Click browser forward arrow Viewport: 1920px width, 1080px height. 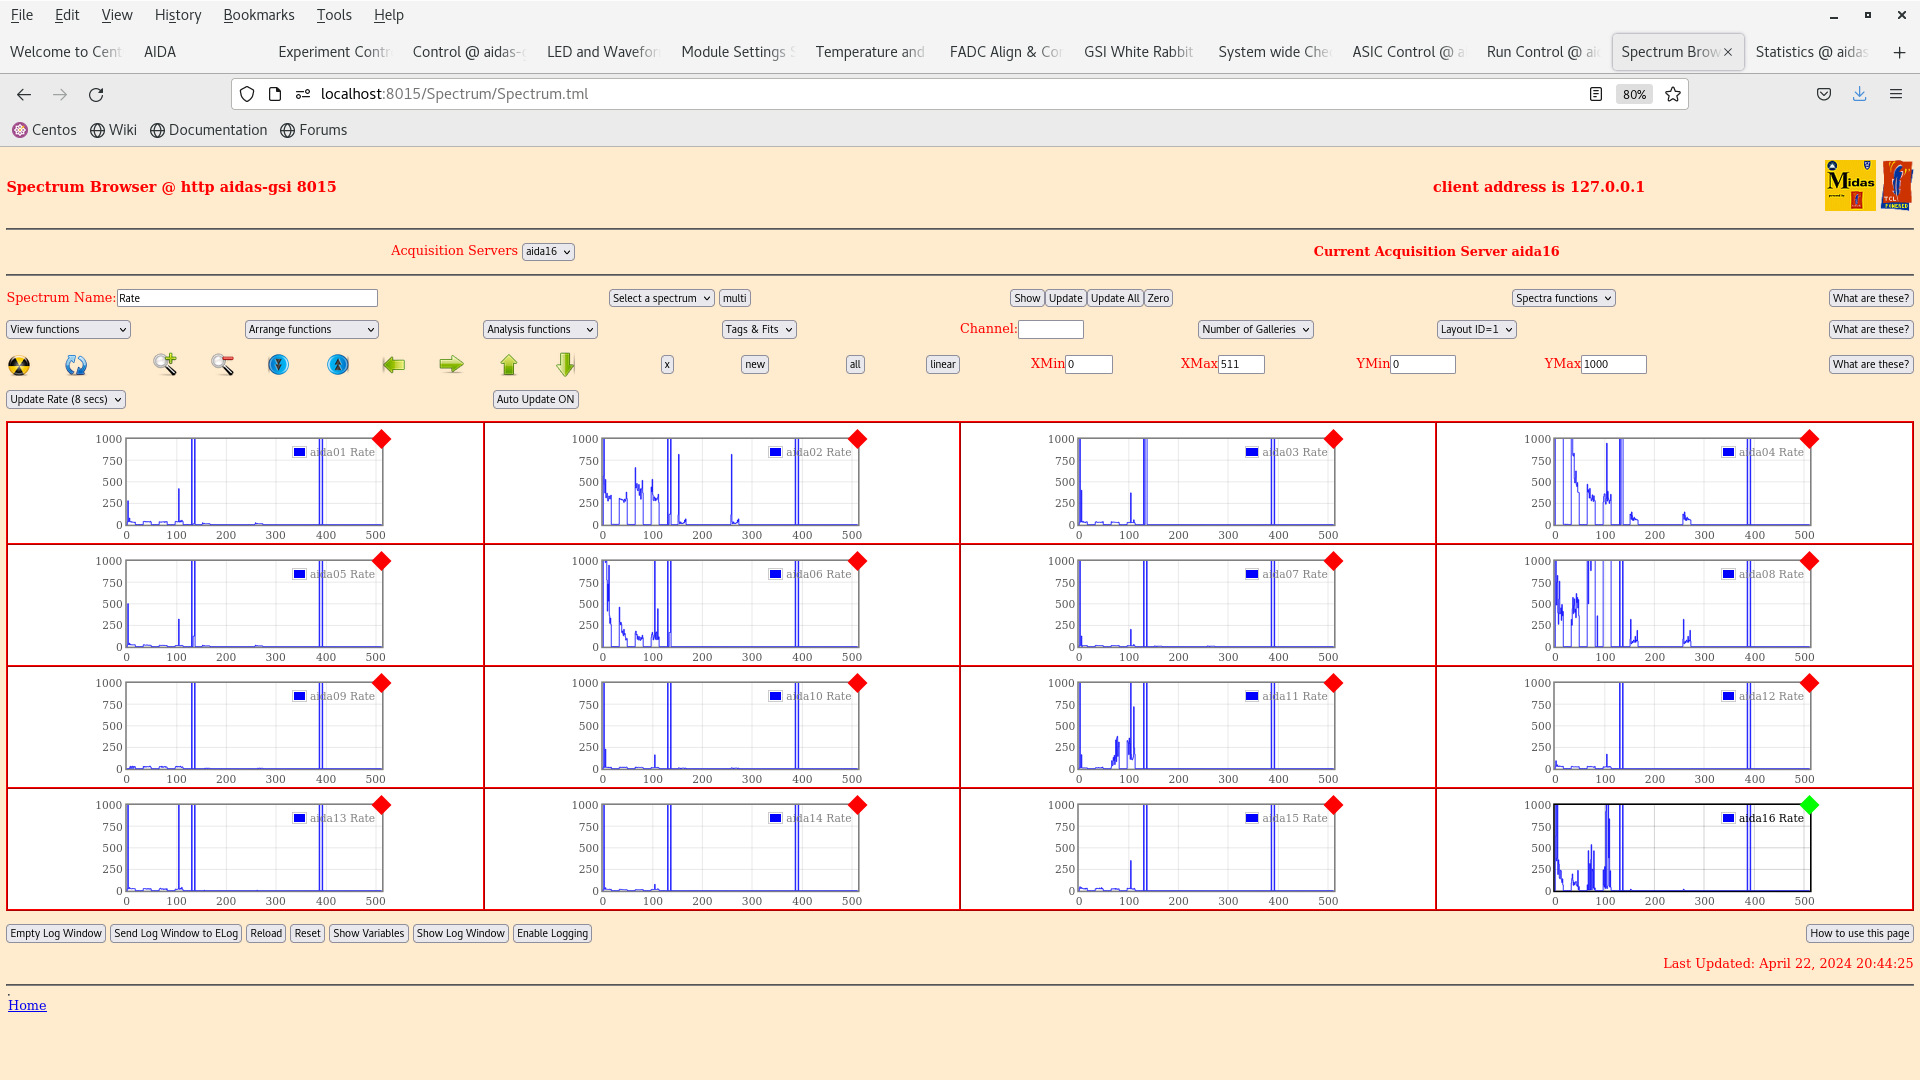coord(60,94)
